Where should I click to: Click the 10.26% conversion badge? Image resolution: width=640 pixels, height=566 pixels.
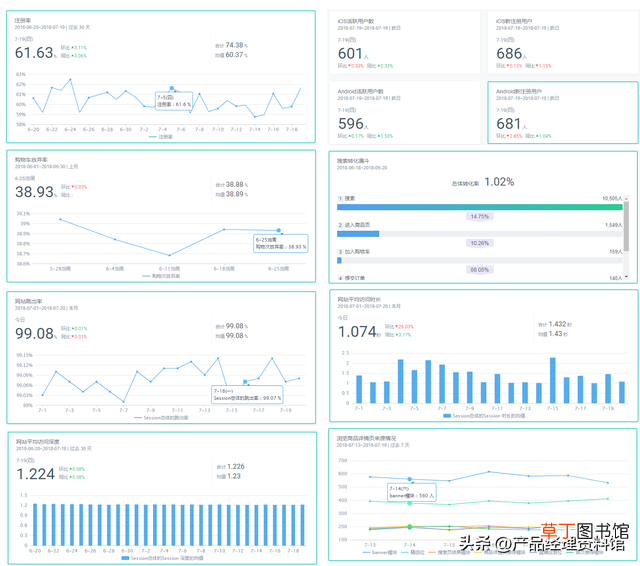tap(480, 243)
